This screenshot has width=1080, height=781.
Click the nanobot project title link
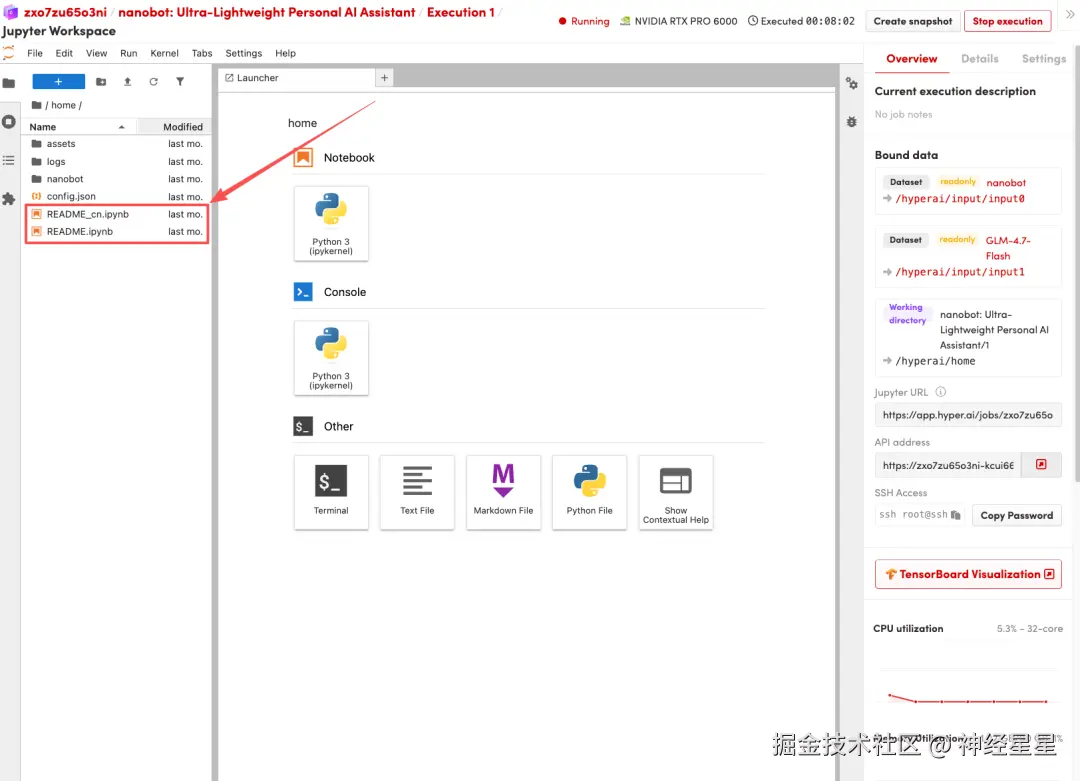click(267, 12)
